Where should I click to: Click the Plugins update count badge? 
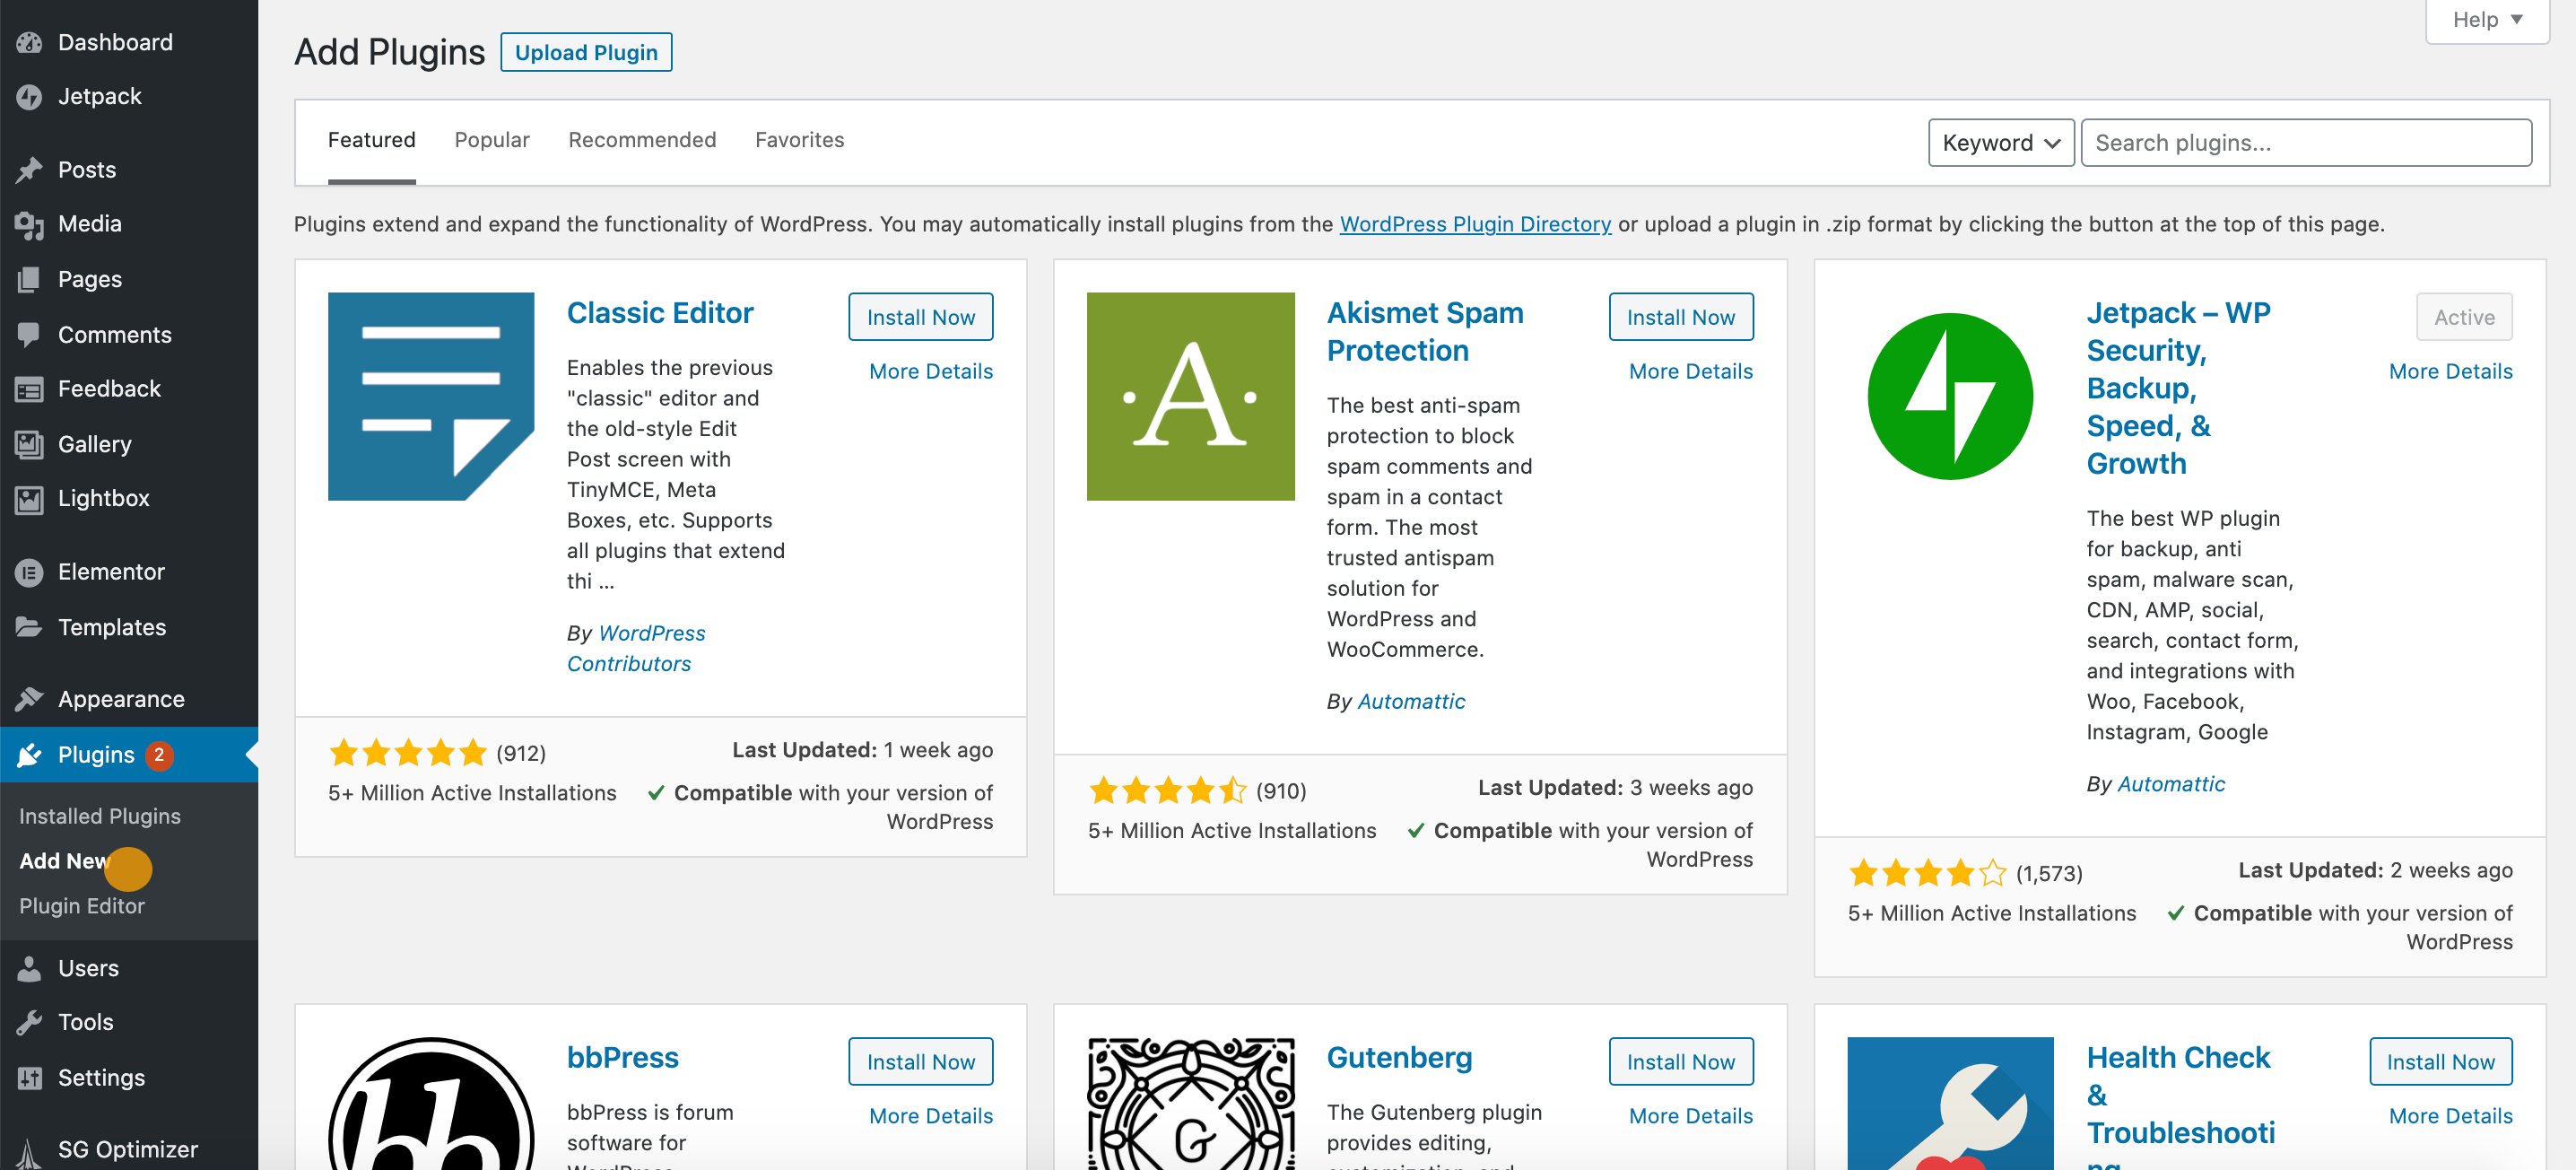tap(158, 755)
